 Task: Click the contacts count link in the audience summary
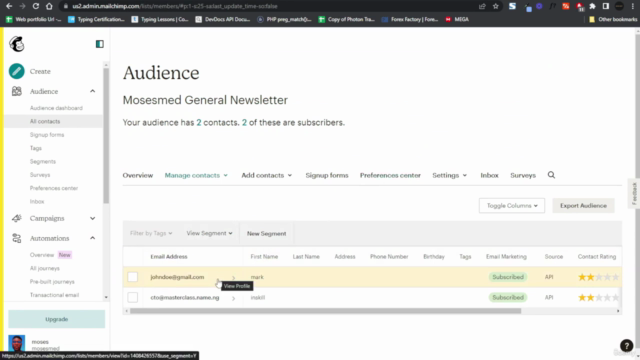[x=199, y=122]
